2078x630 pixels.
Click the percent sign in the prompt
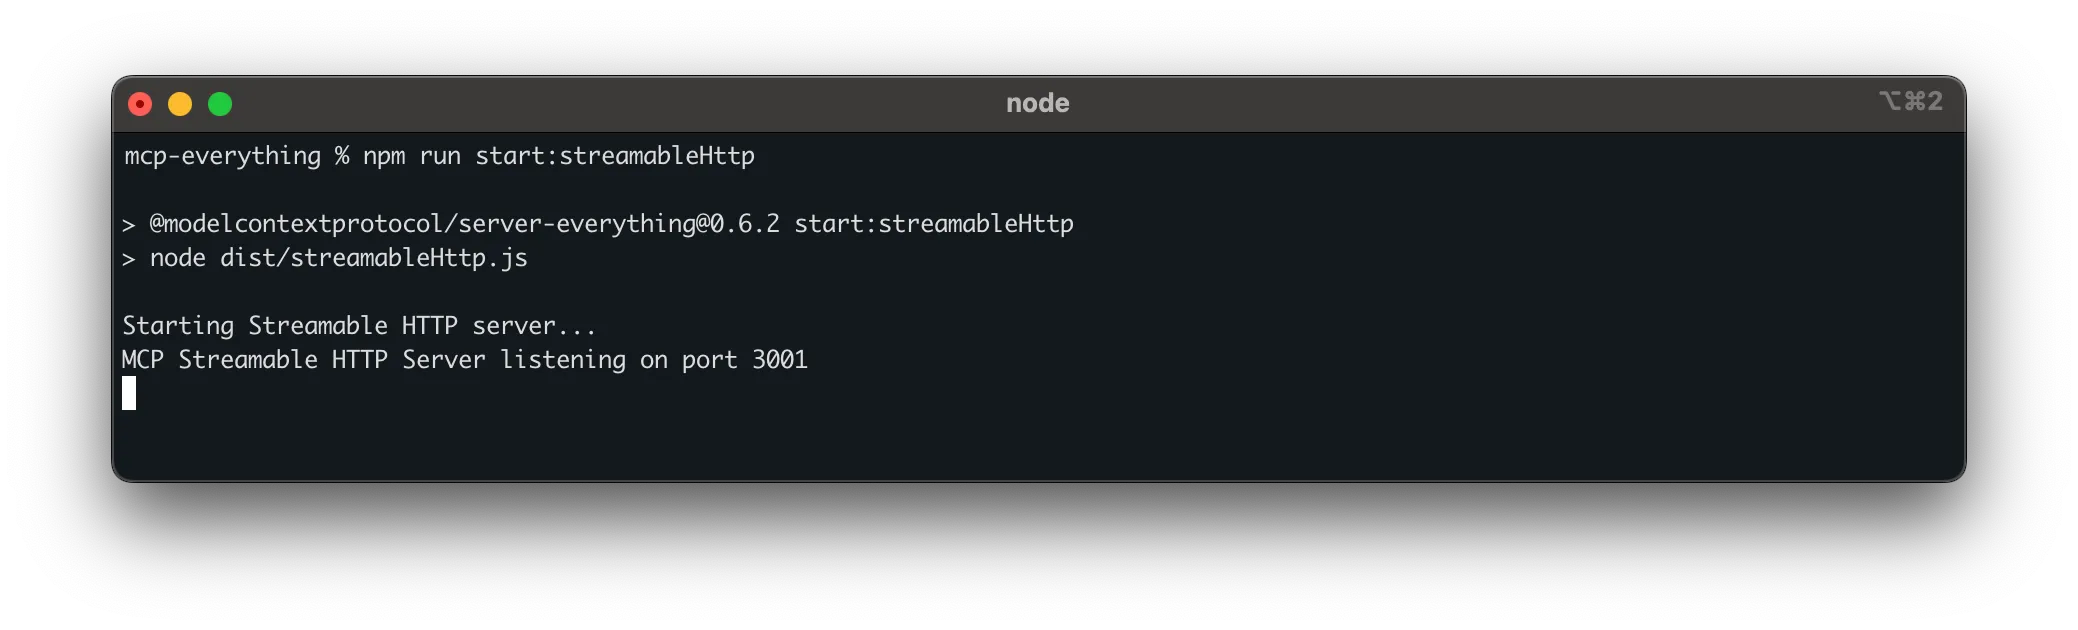click(341, 156)
